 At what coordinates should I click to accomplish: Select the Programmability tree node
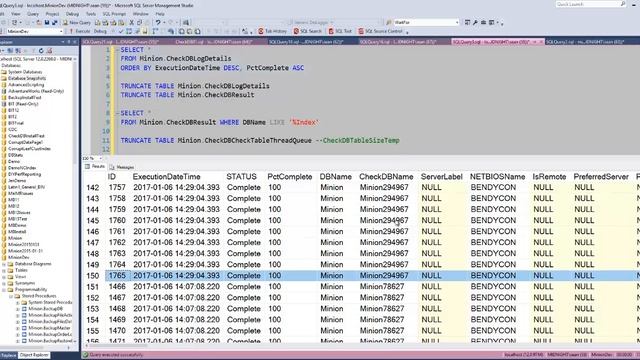(x=31, y=289)
